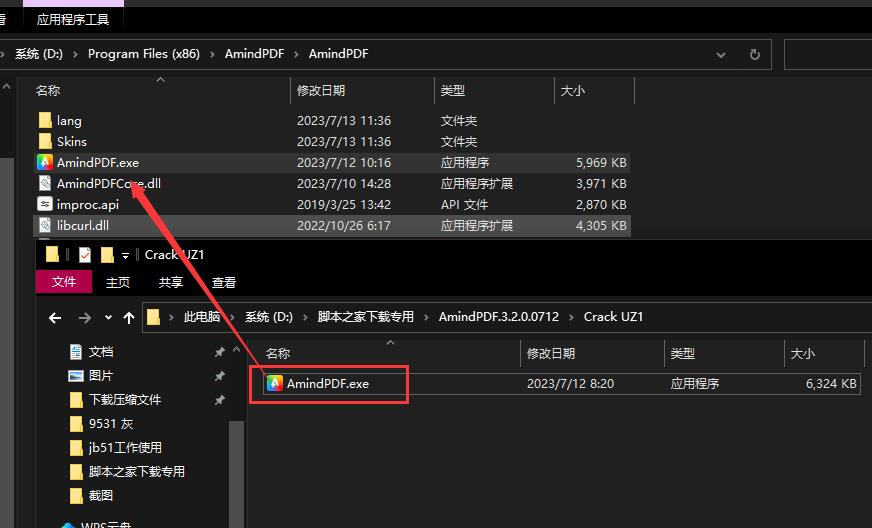Open the jb51工作使用 folder

pos(125,447)
